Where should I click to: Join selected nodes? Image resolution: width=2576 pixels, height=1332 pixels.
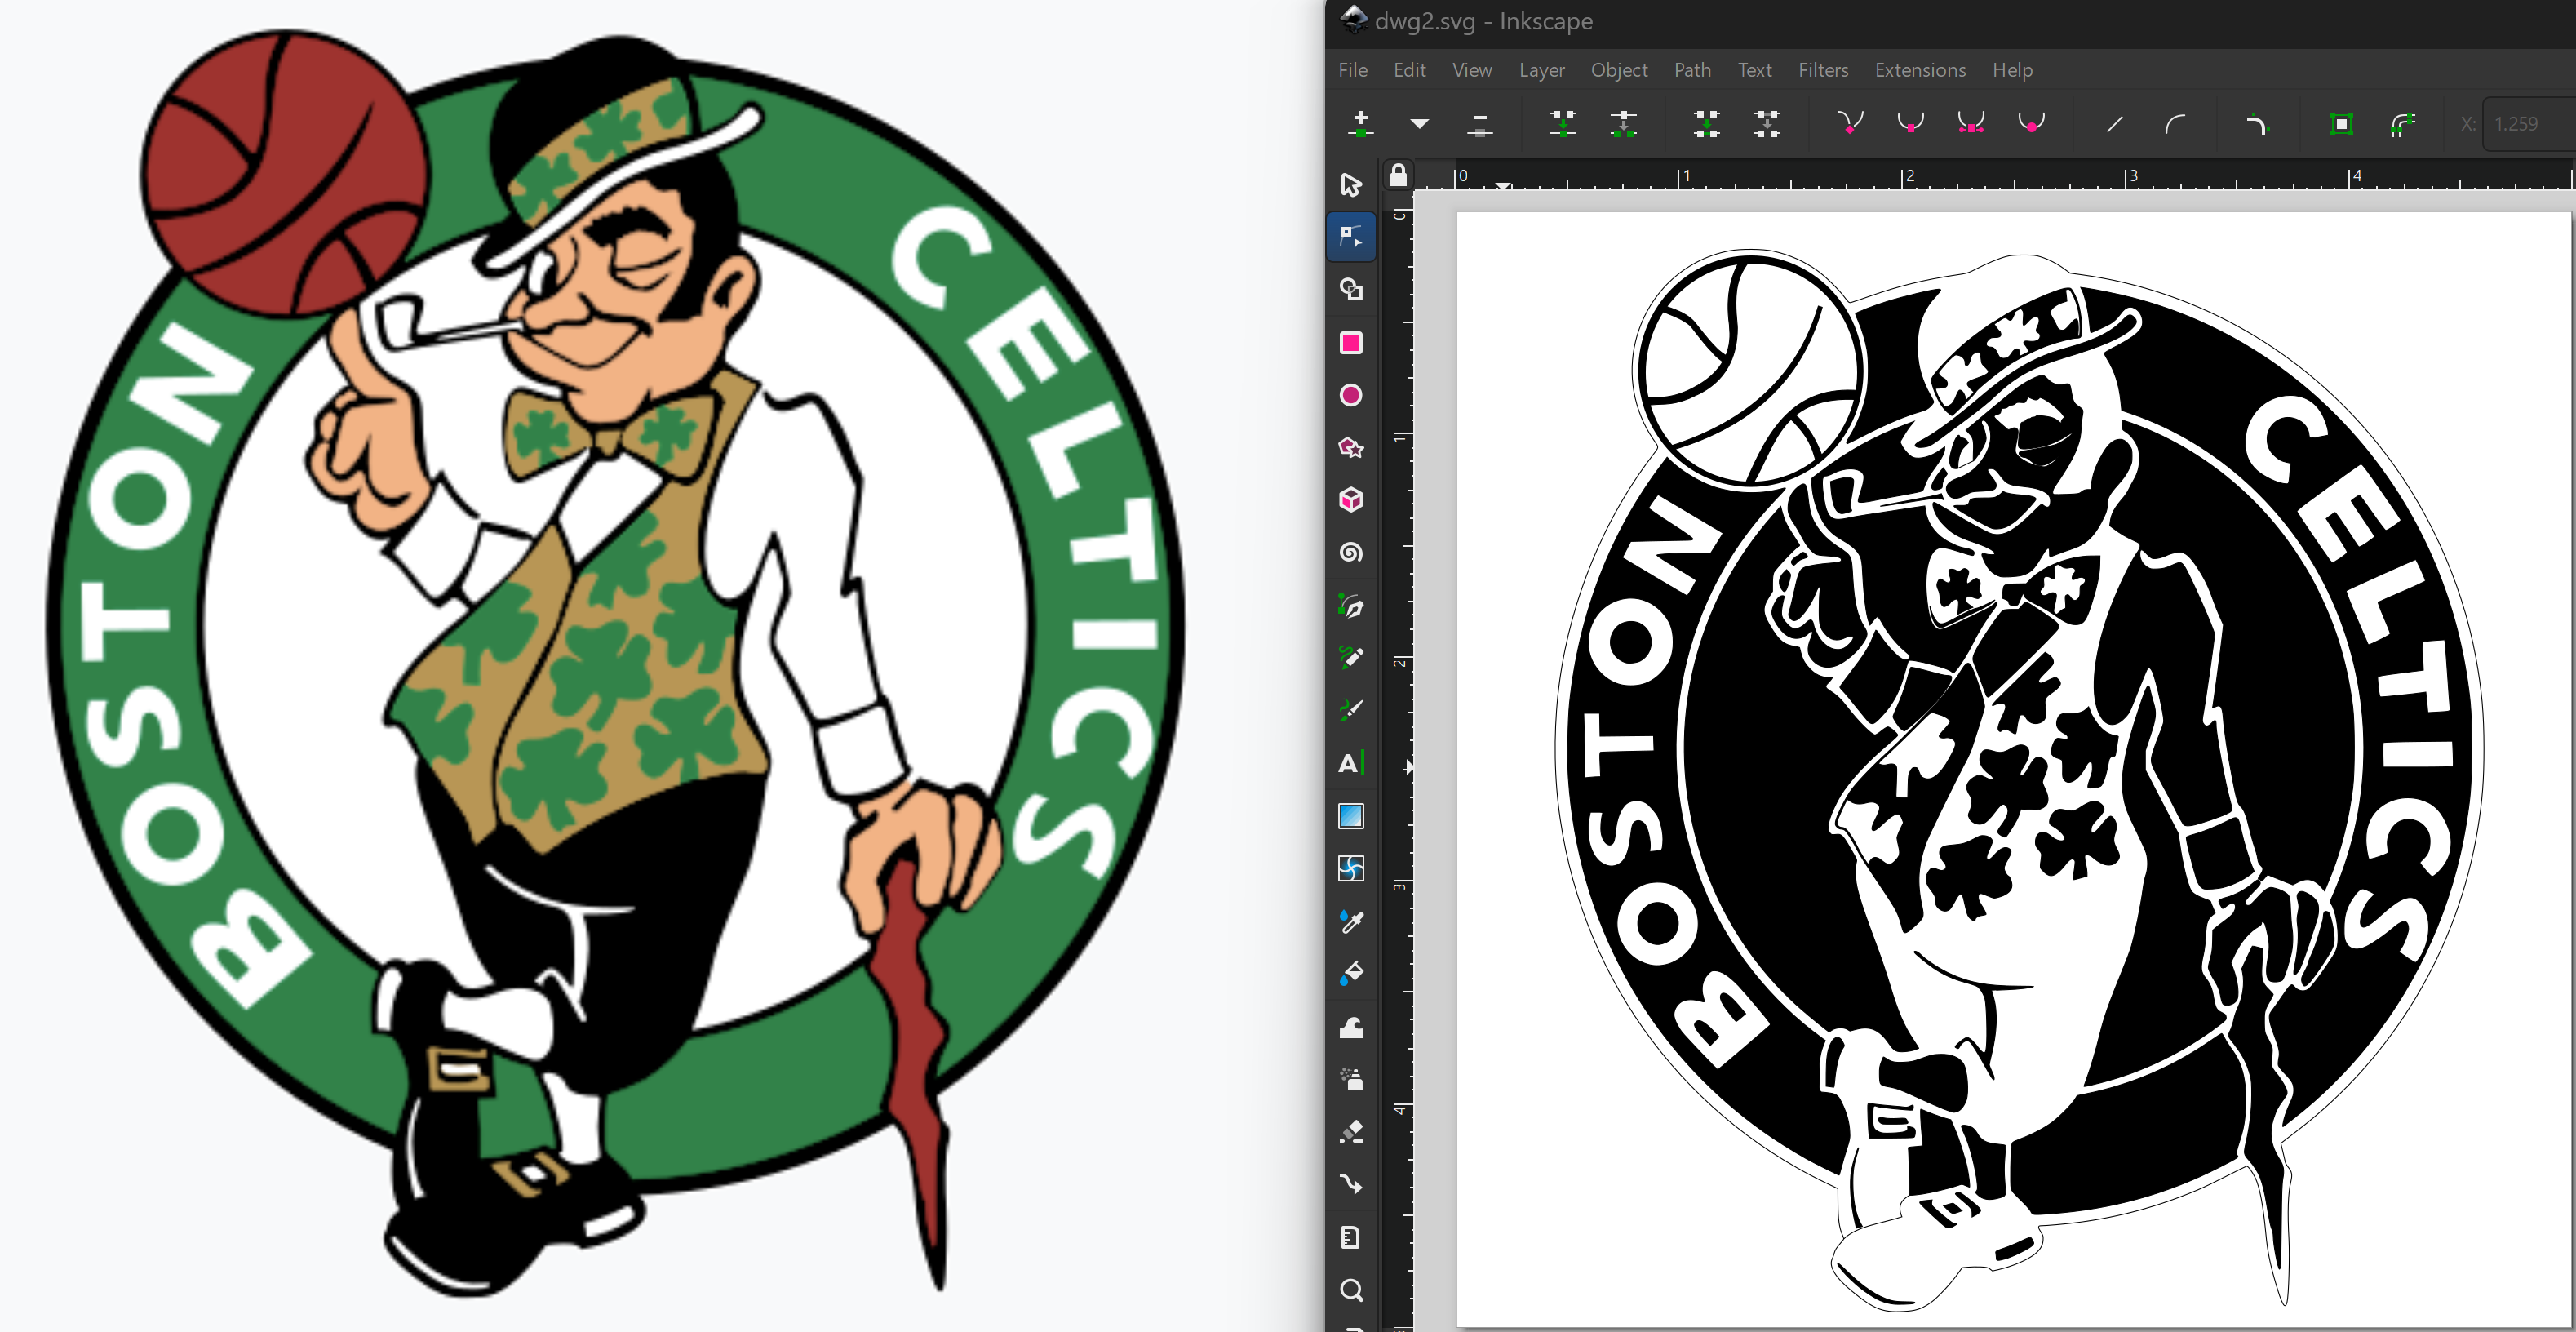(x=1563, y=124)
